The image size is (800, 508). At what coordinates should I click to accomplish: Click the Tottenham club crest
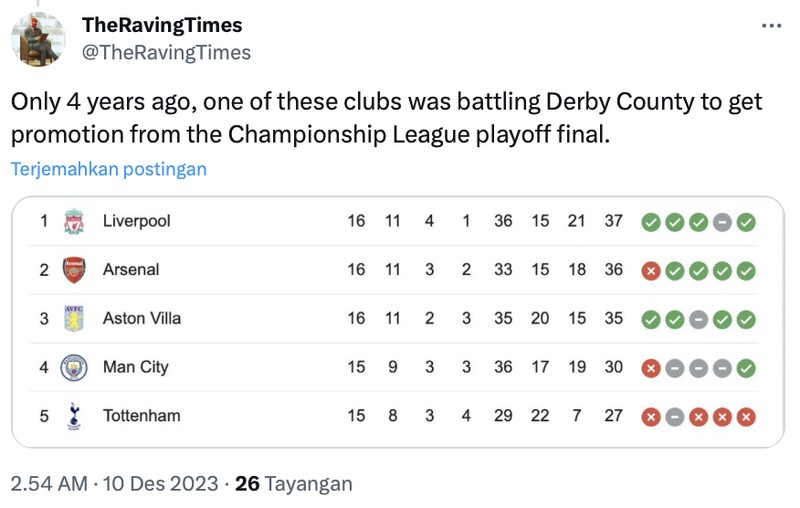click(x=73, y=416)
